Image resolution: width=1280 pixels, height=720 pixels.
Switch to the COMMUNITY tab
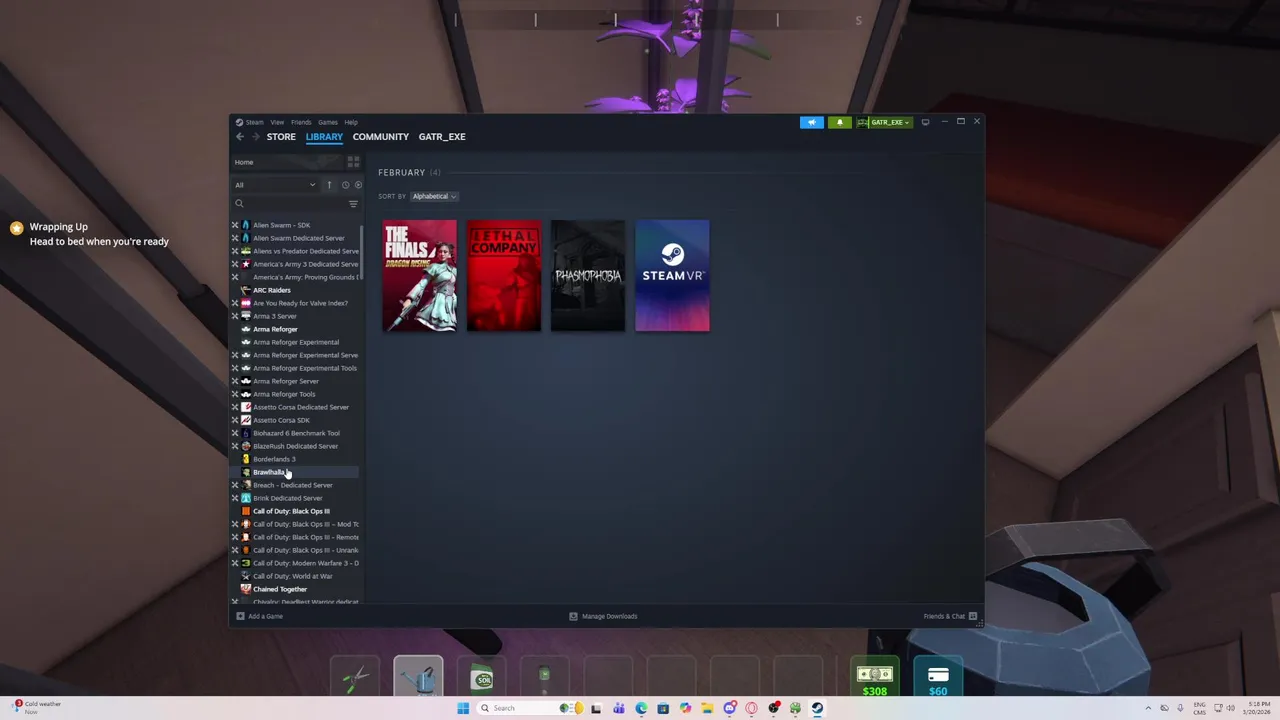[381, 137]
